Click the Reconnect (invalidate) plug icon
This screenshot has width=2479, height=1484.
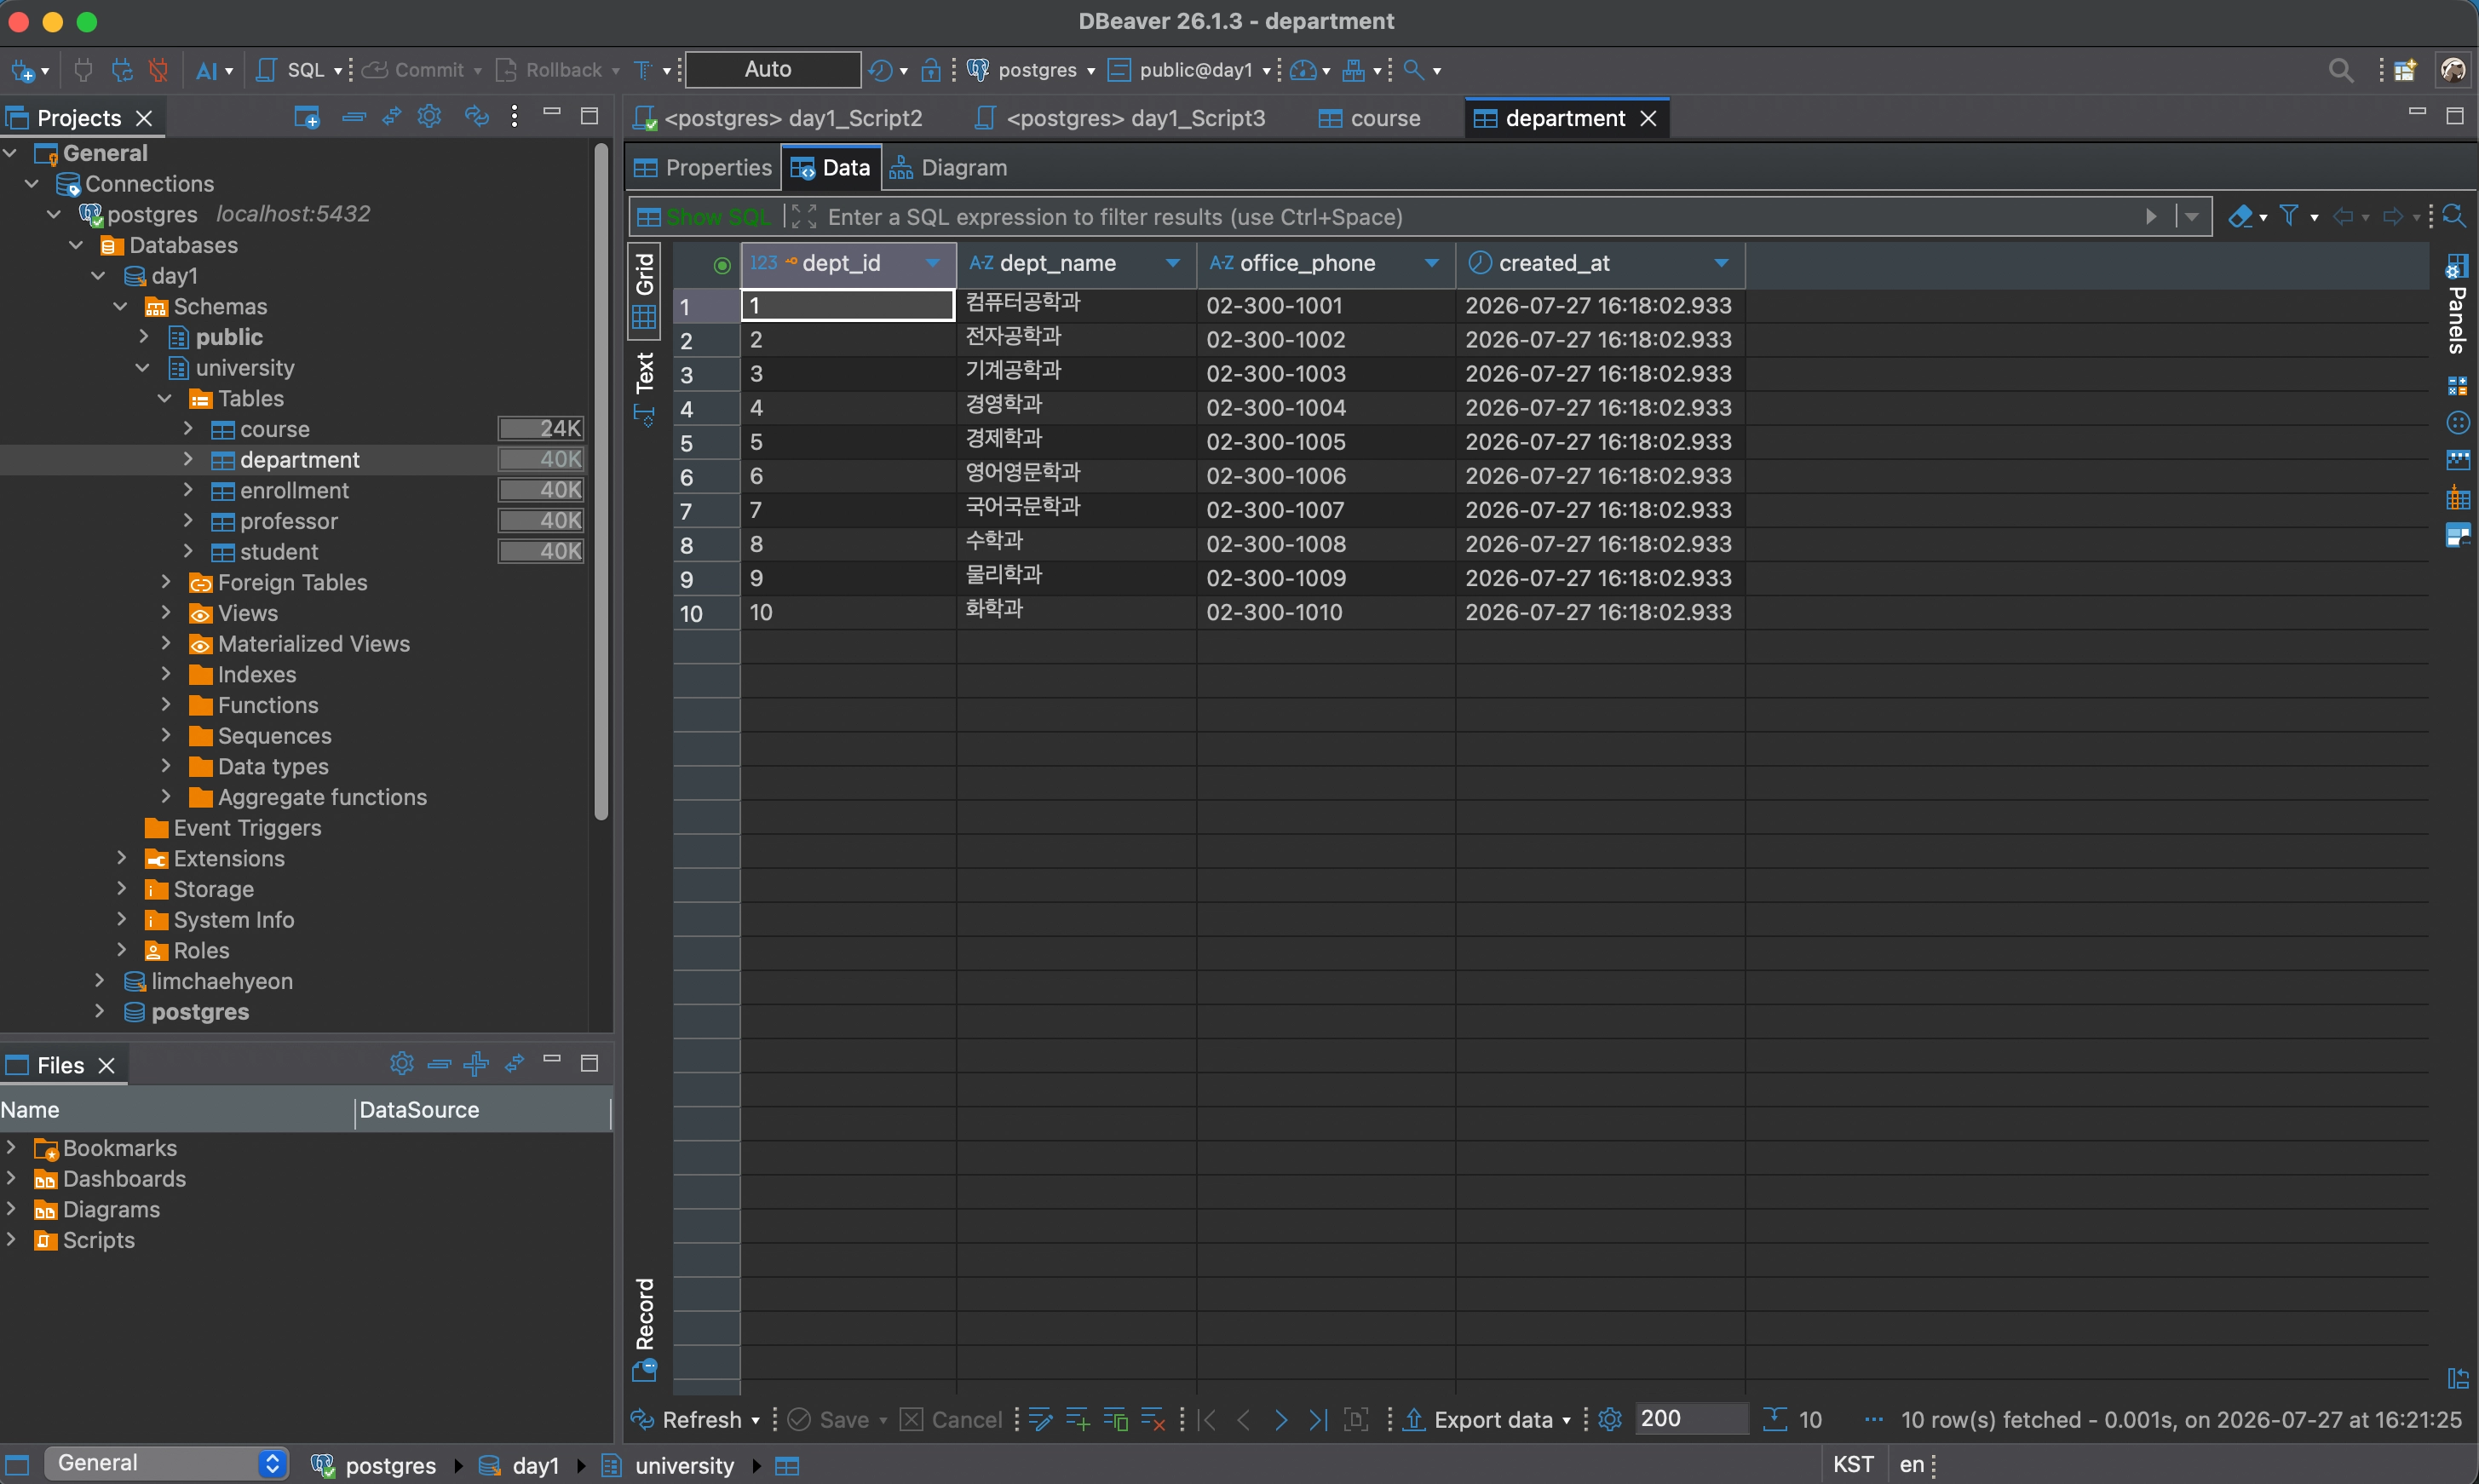[121, 70]
